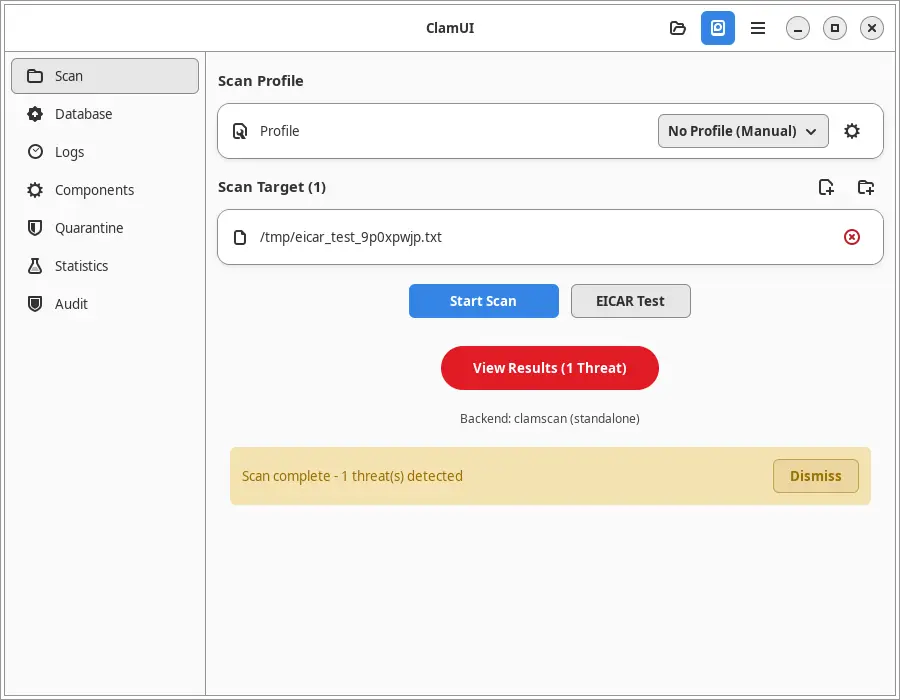Click the Quarantine shield icon
This screenshot has width=900, height=700.
(35, 228)
